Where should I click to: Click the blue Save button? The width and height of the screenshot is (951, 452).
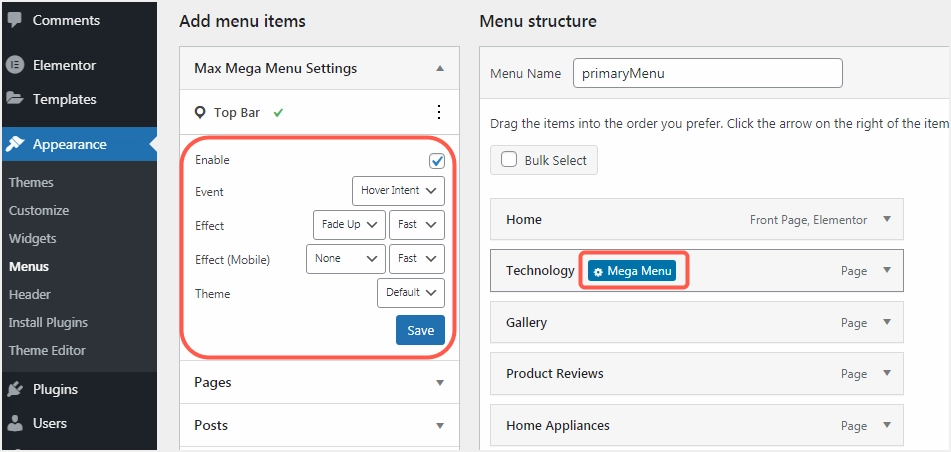pyautogui.click(x=420, y=330)
